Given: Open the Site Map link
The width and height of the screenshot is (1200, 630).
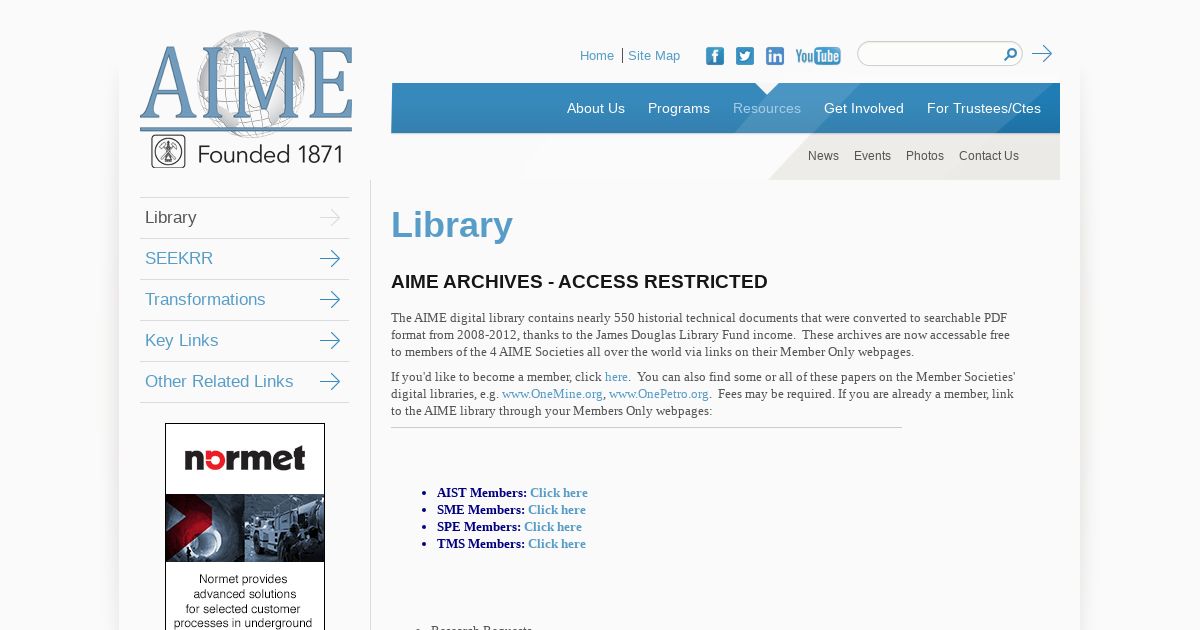Looking at the screenshot, I should tap(654, 56).
